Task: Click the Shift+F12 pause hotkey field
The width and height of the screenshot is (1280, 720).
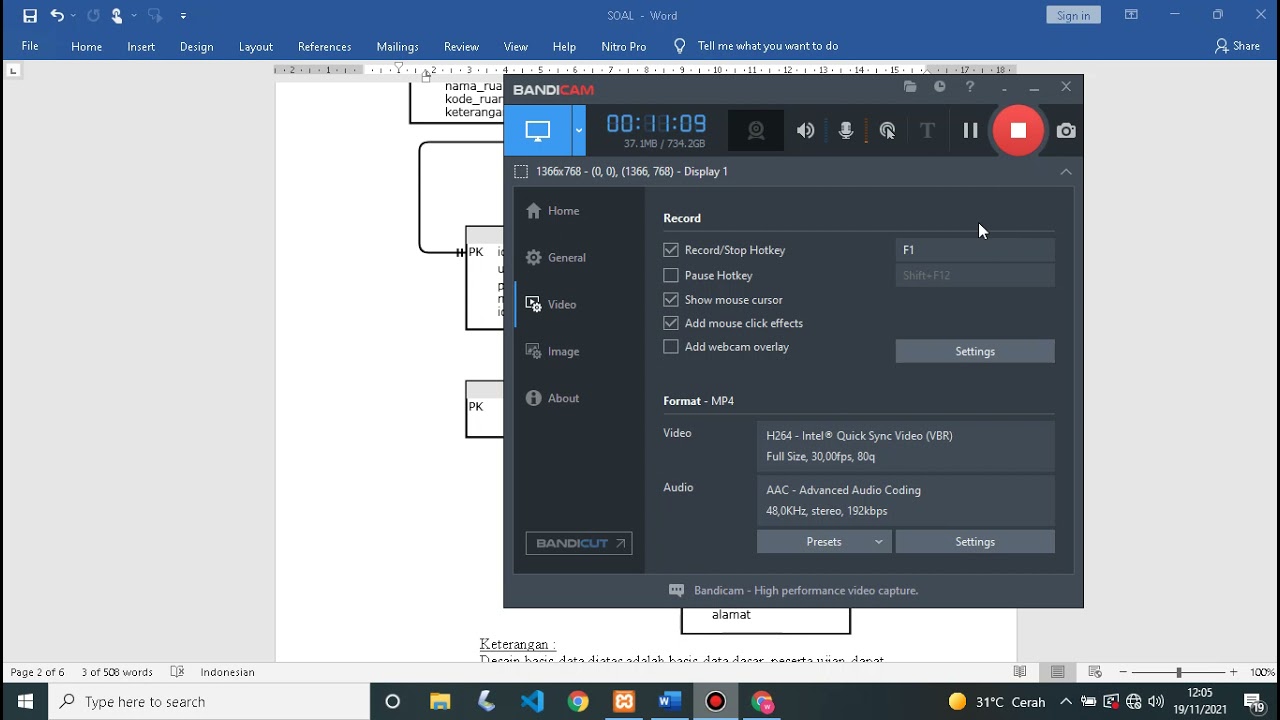Action: tap(975, 275)
